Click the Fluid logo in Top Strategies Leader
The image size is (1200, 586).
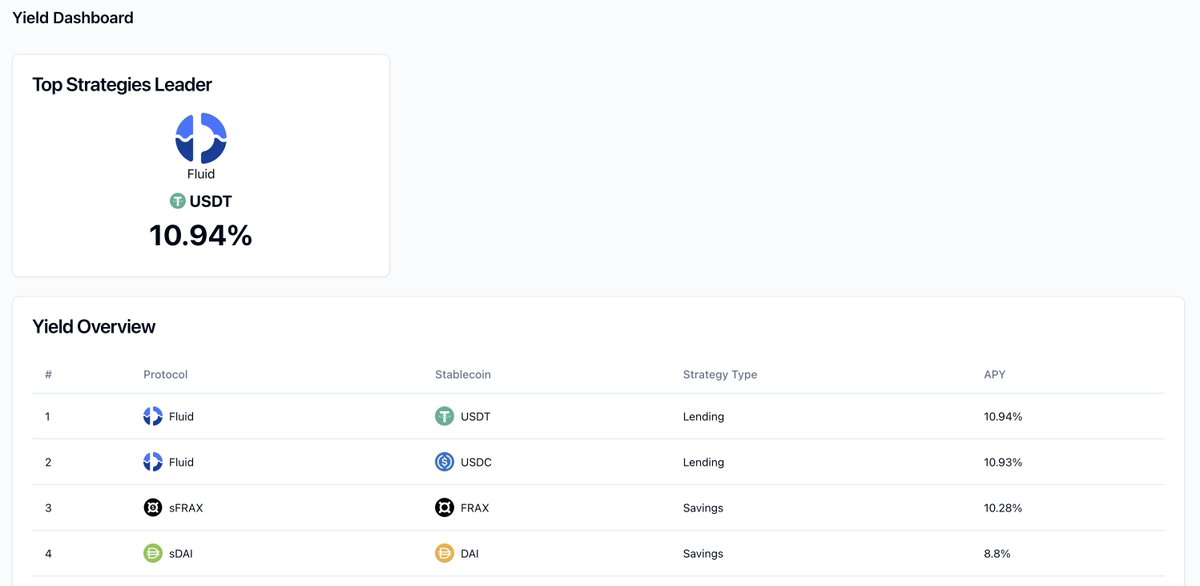(x=201, y=137)
